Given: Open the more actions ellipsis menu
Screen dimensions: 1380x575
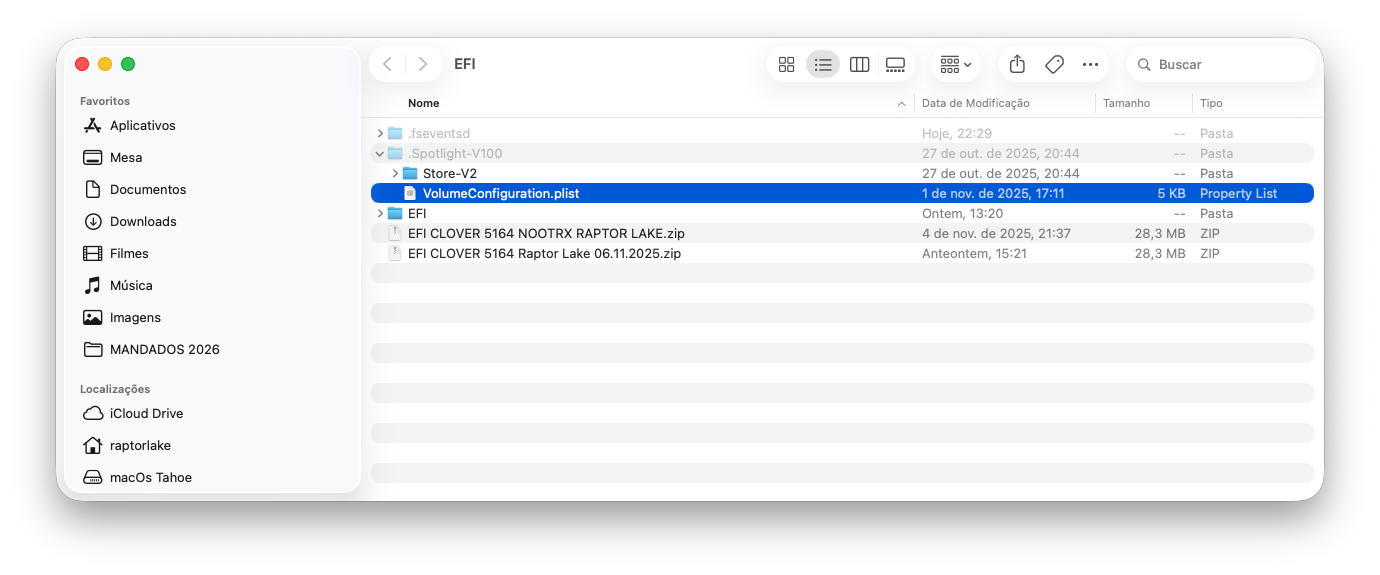Looking at the screenshot, I should [x=1090, y=64].
